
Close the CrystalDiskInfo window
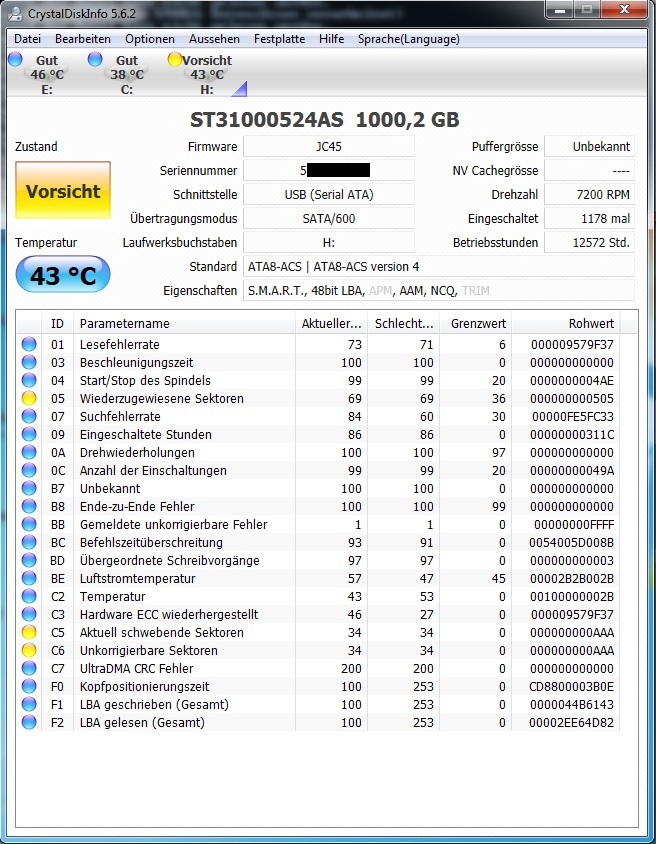click(x=624, y=9)
